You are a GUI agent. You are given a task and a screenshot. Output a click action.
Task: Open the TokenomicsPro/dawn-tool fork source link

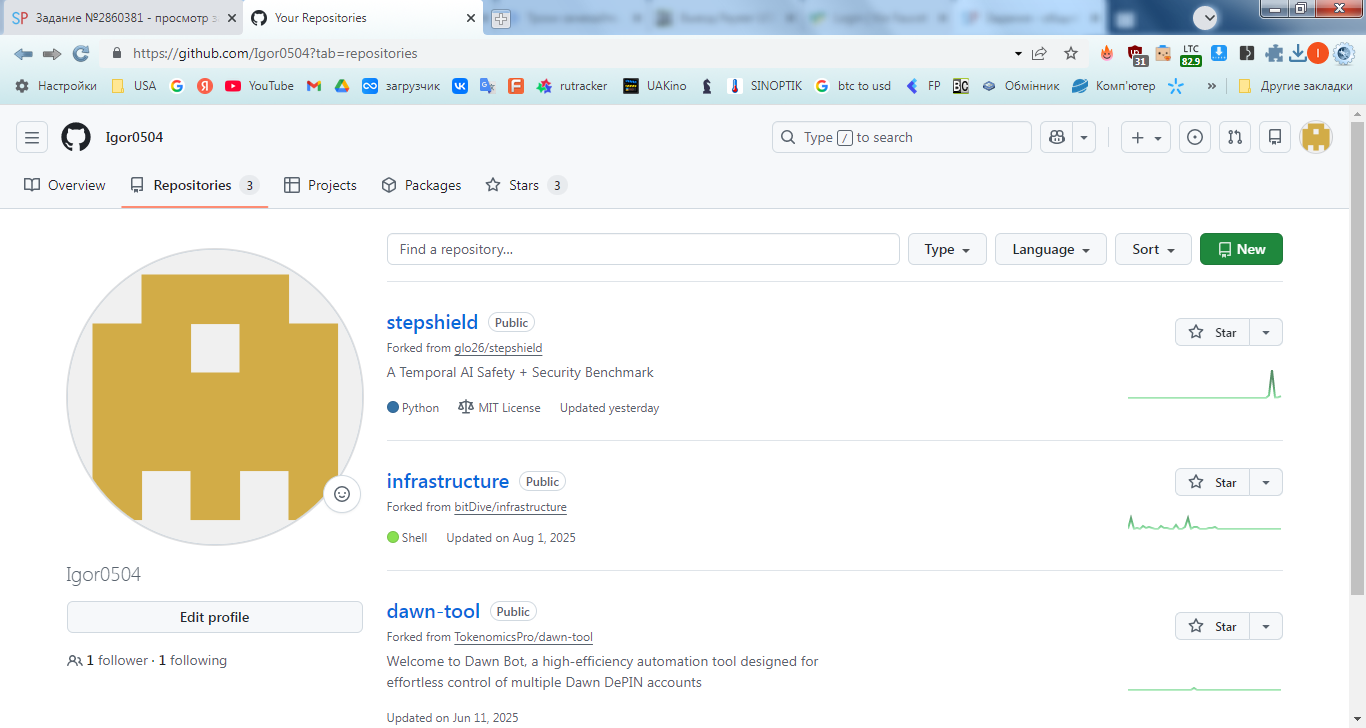coord(523,637)
